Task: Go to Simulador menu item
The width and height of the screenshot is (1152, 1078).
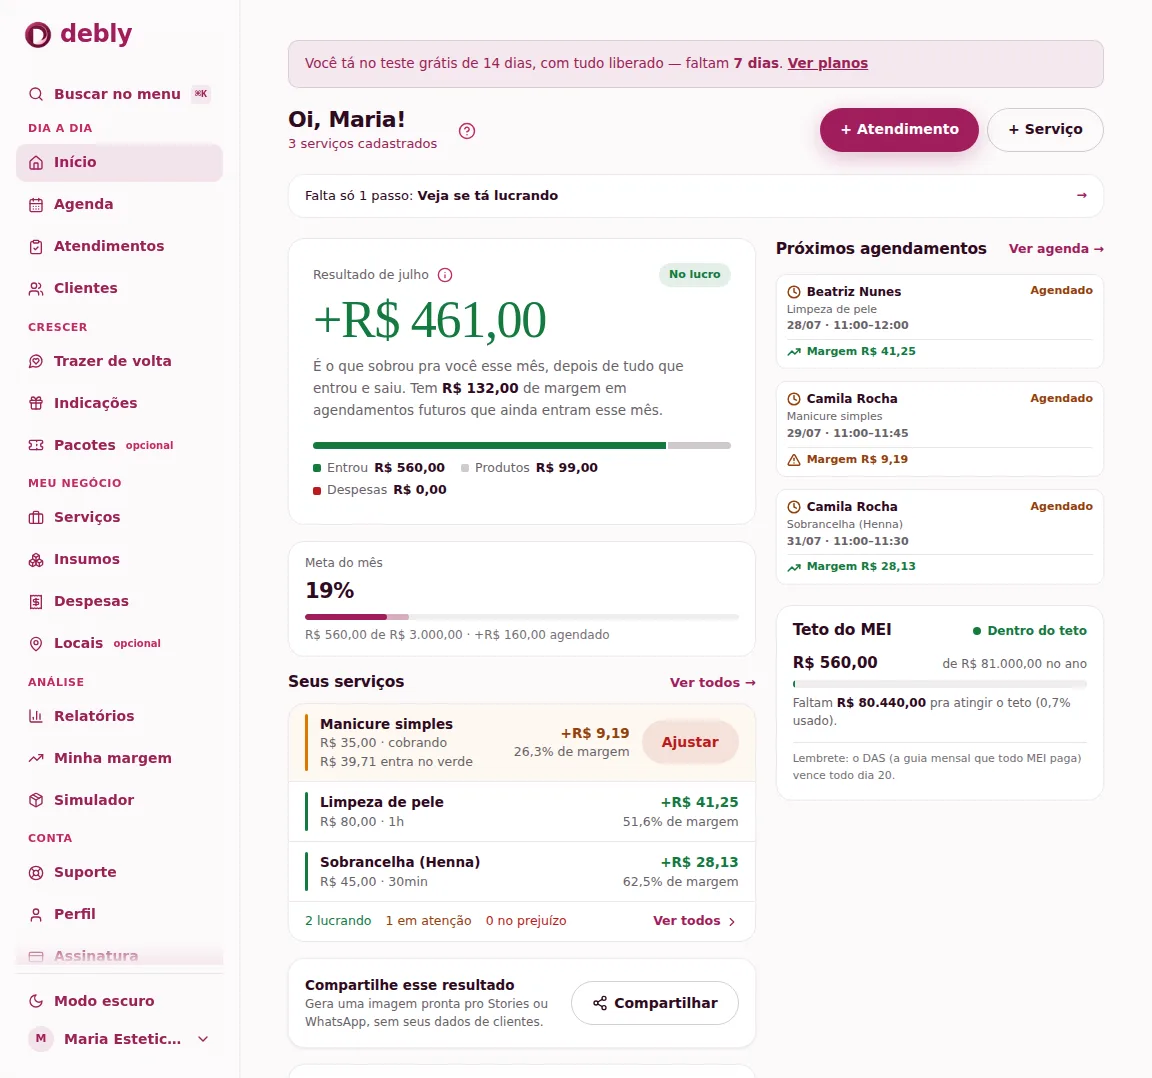Action: [x=119, y=799]
